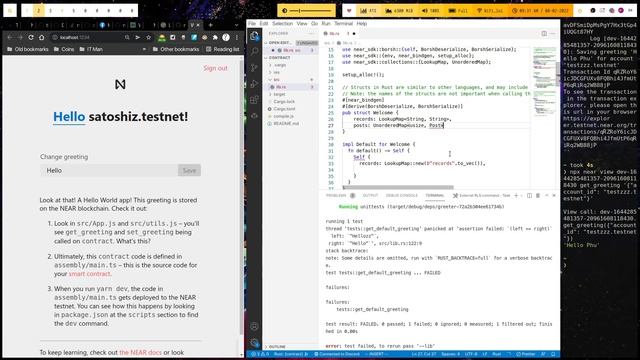Open Manage gear icon in VS Code
Viewport: 640px width, 360px height.
[x=254, y=342]
